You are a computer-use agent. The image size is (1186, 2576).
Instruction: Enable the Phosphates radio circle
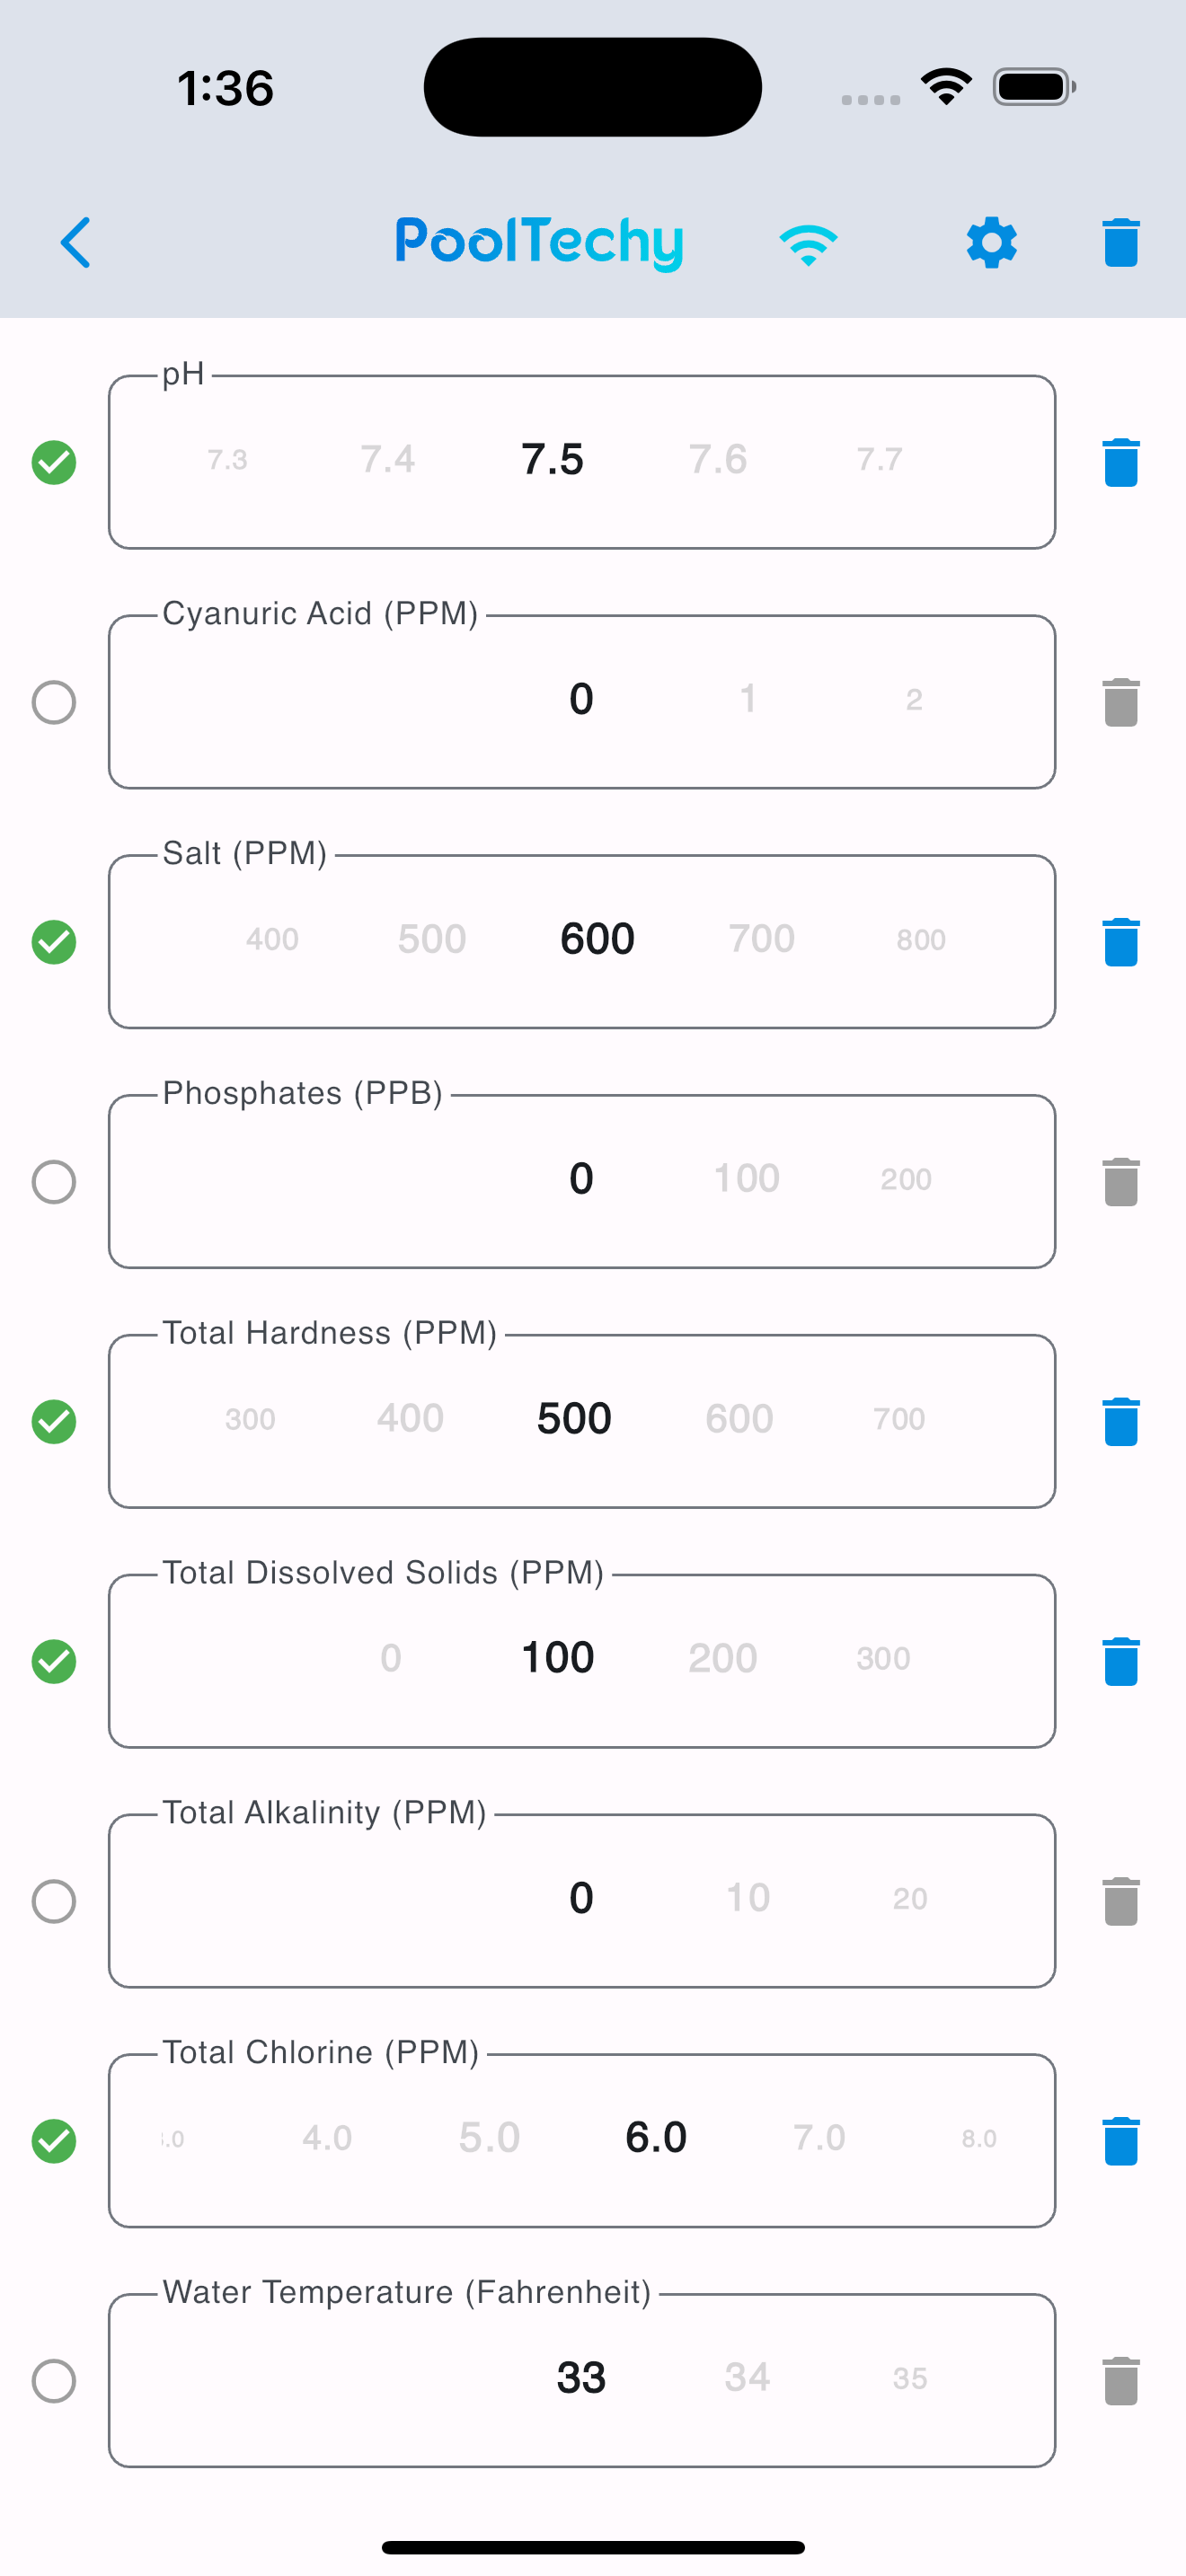(54, 1182)
